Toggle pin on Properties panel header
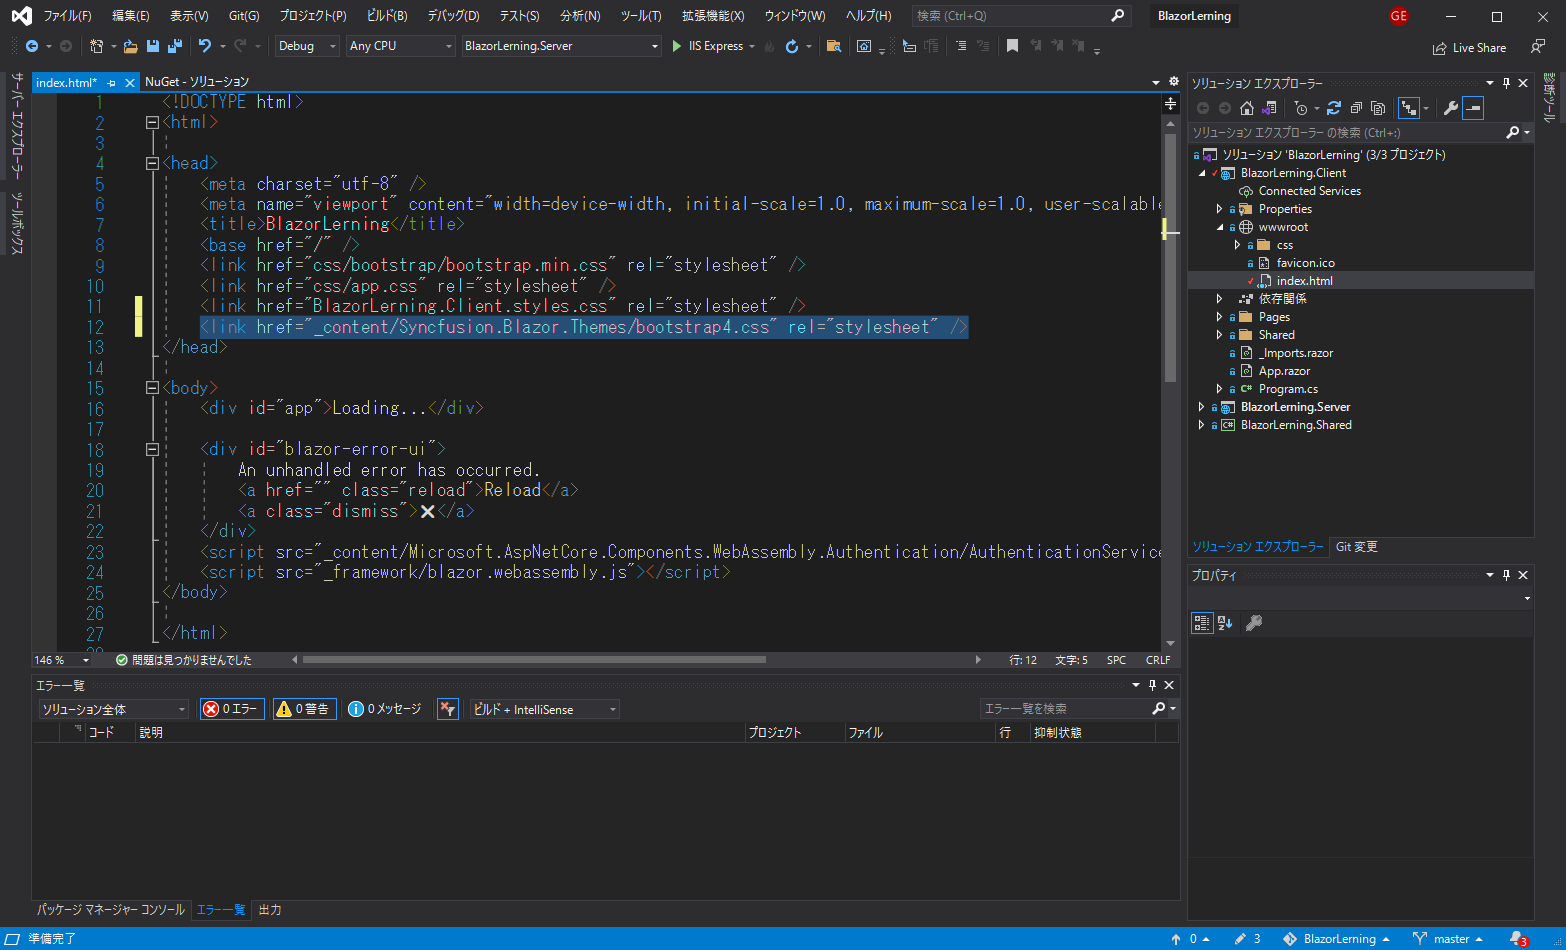The width and height of the screenshot is (1566, 950). 1507,575
